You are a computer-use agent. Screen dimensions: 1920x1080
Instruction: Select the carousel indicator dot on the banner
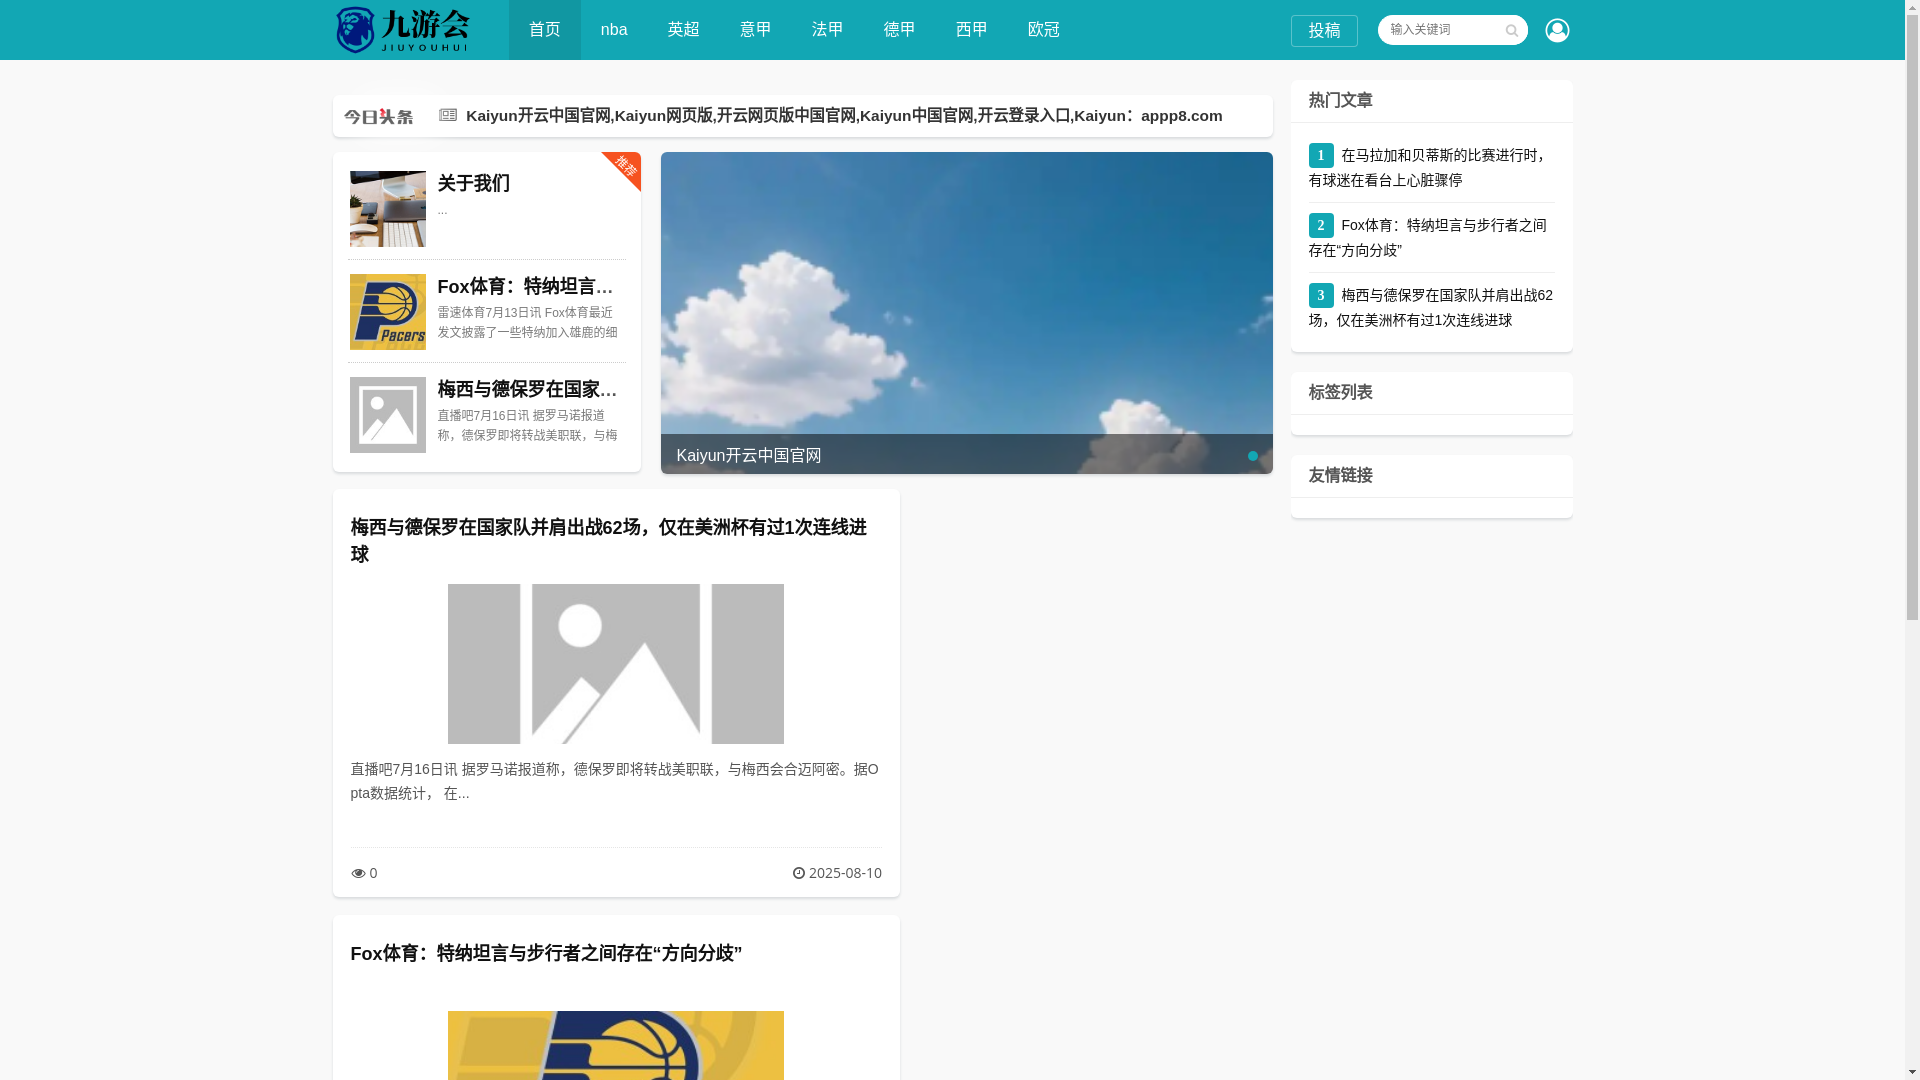coord(1252,456)
